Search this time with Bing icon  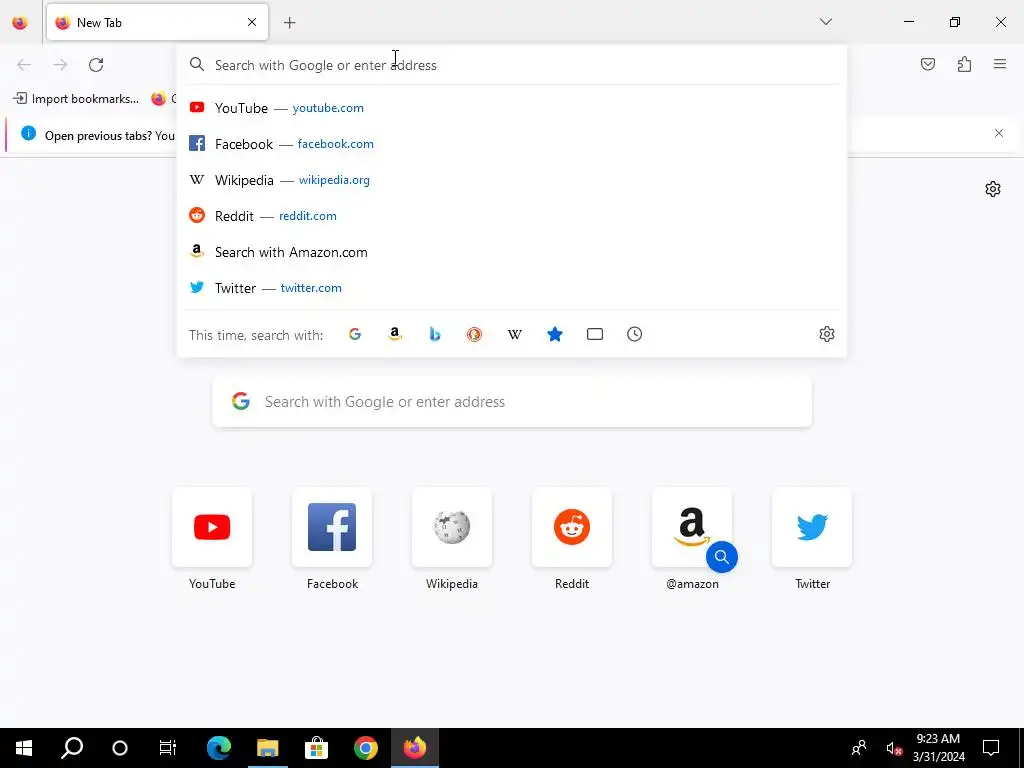434,334
